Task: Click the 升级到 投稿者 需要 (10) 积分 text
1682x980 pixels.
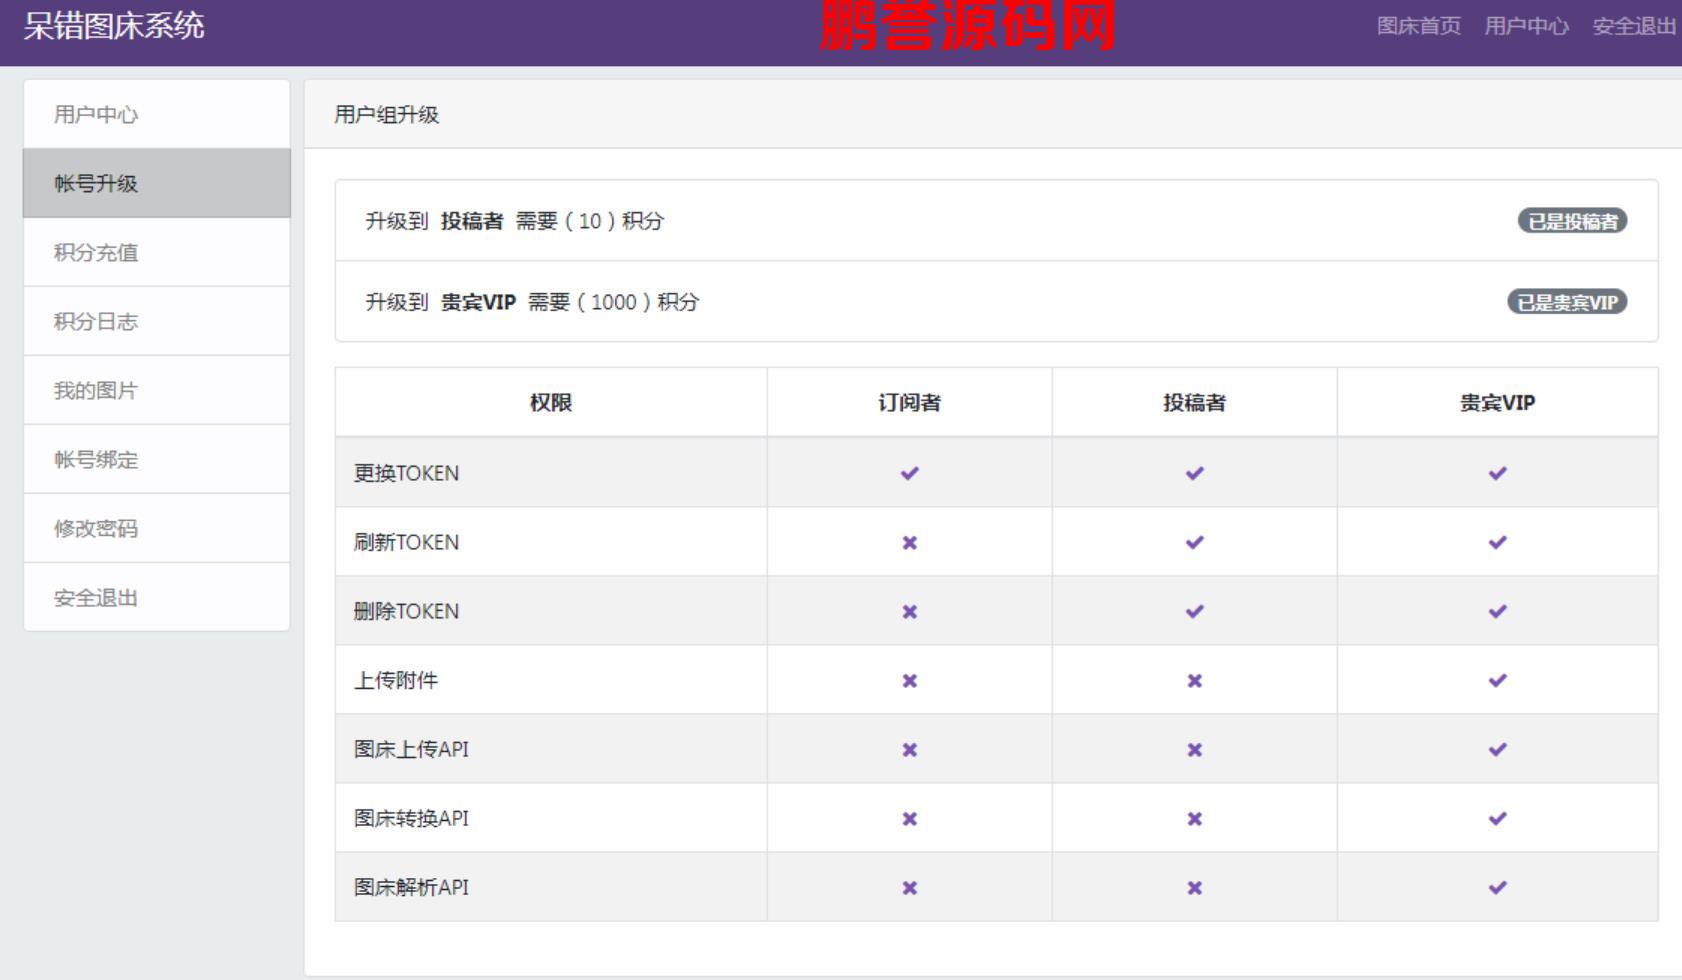Action: (514, 221)
